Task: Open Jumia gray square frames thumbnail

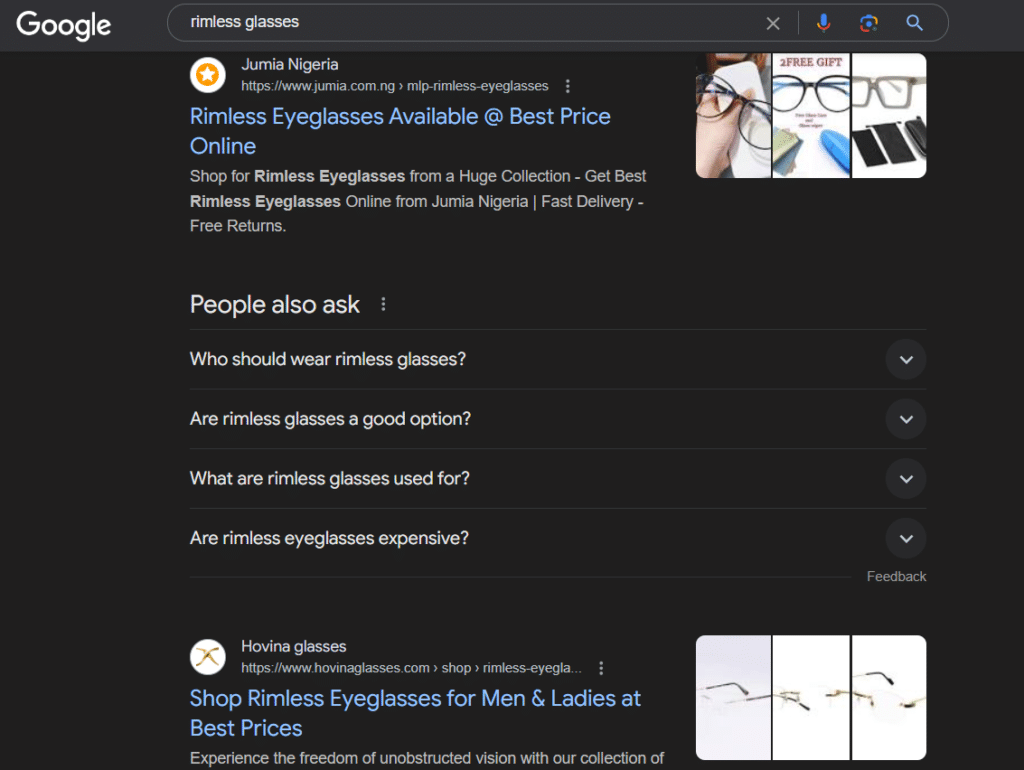Action: pos(889,116)
